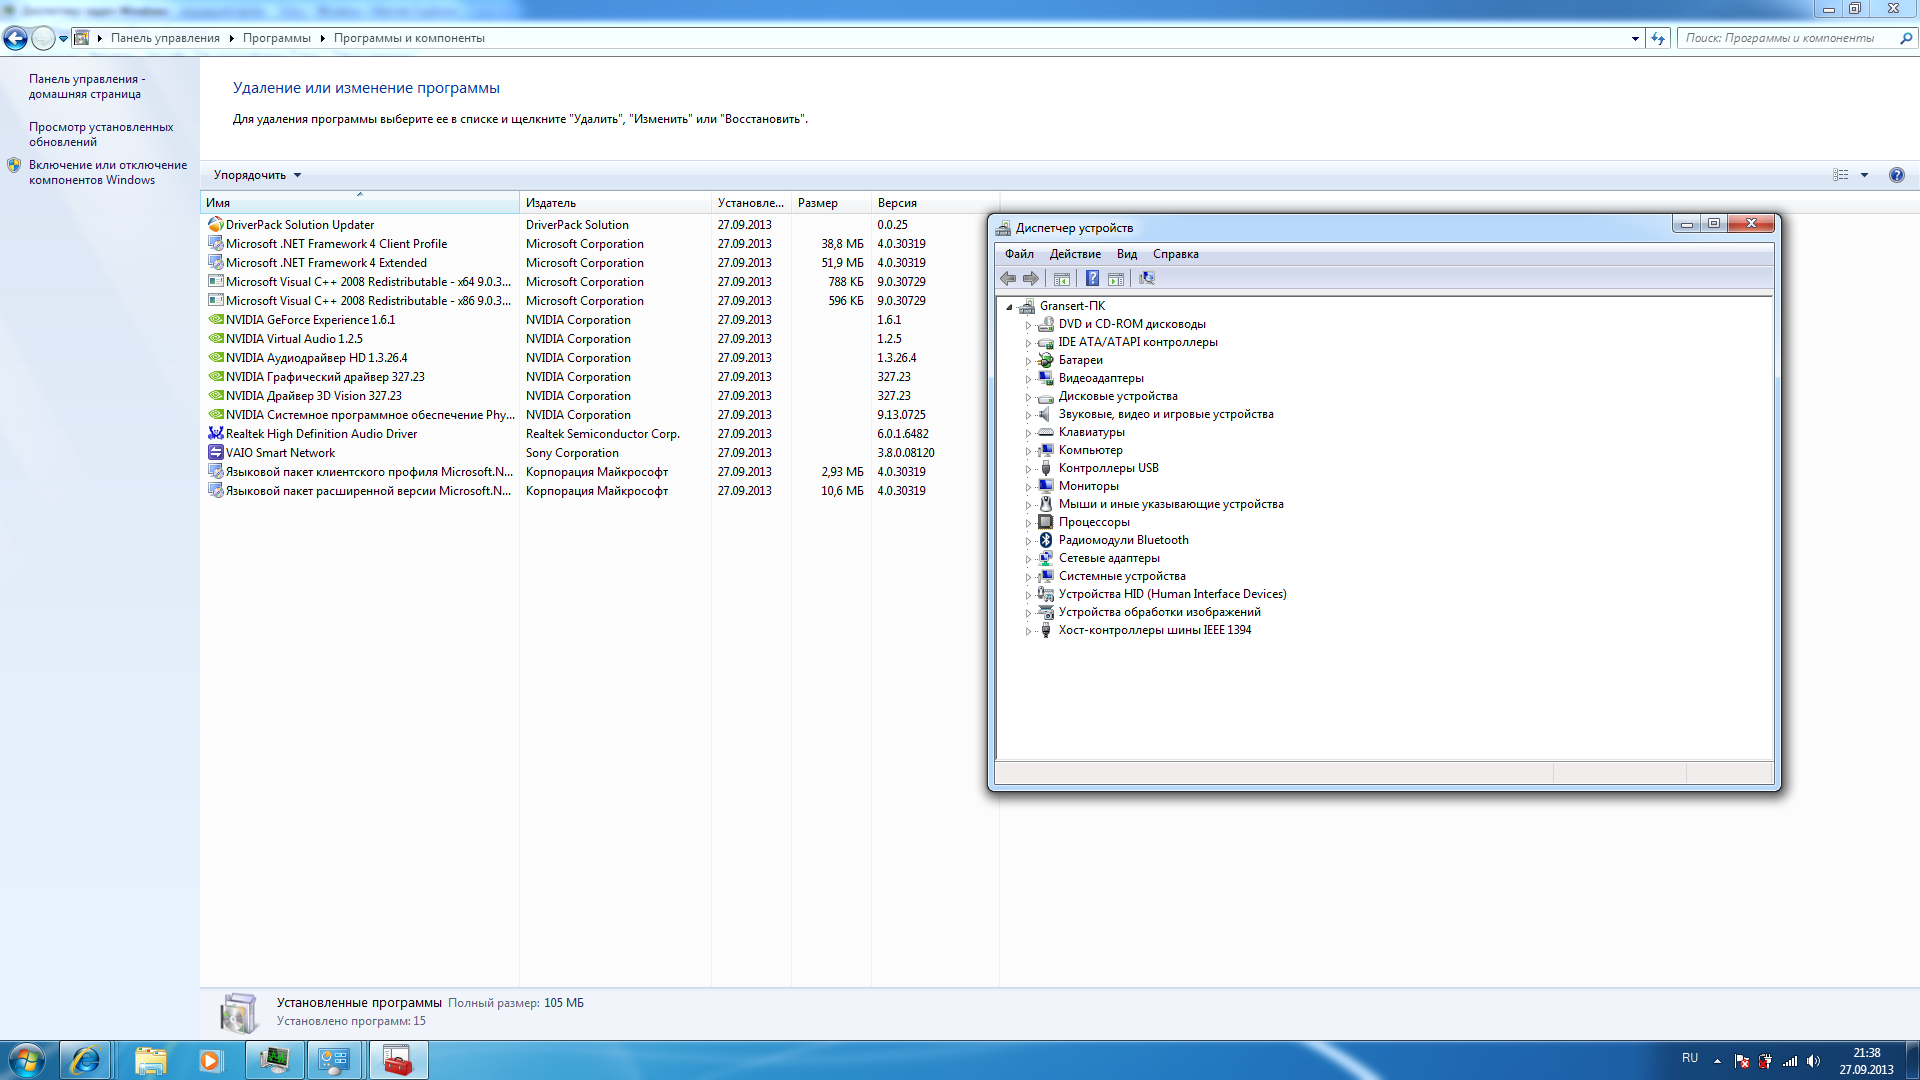Click the Device Manager help toolbar icon
The height and width of the screenshot is (1080, 1920).
click(1092, 278)
